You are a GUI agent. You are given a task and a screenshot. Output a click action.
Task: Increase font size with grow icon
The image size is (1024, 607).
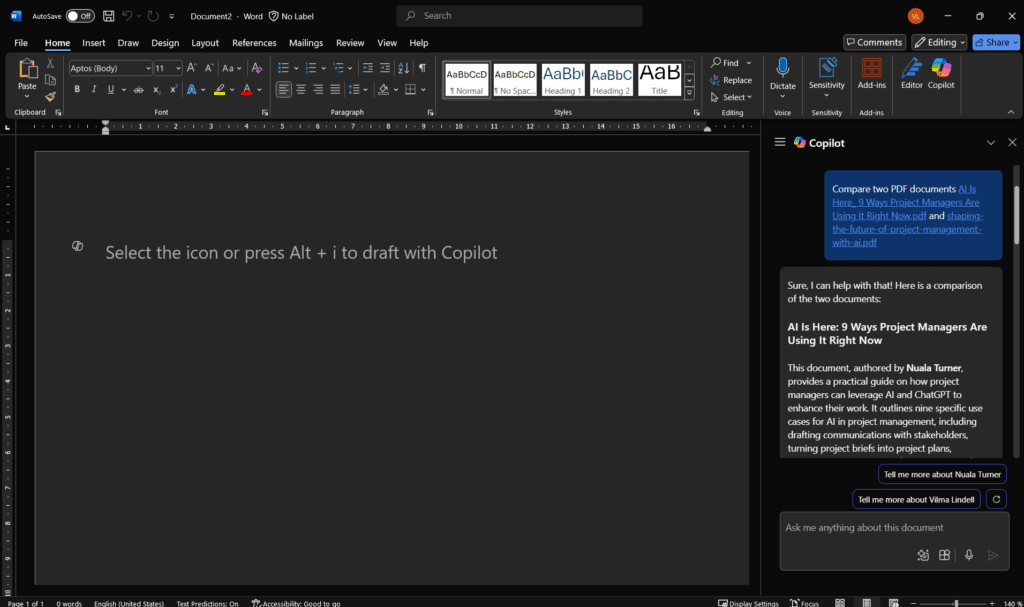tap(191, 68)
